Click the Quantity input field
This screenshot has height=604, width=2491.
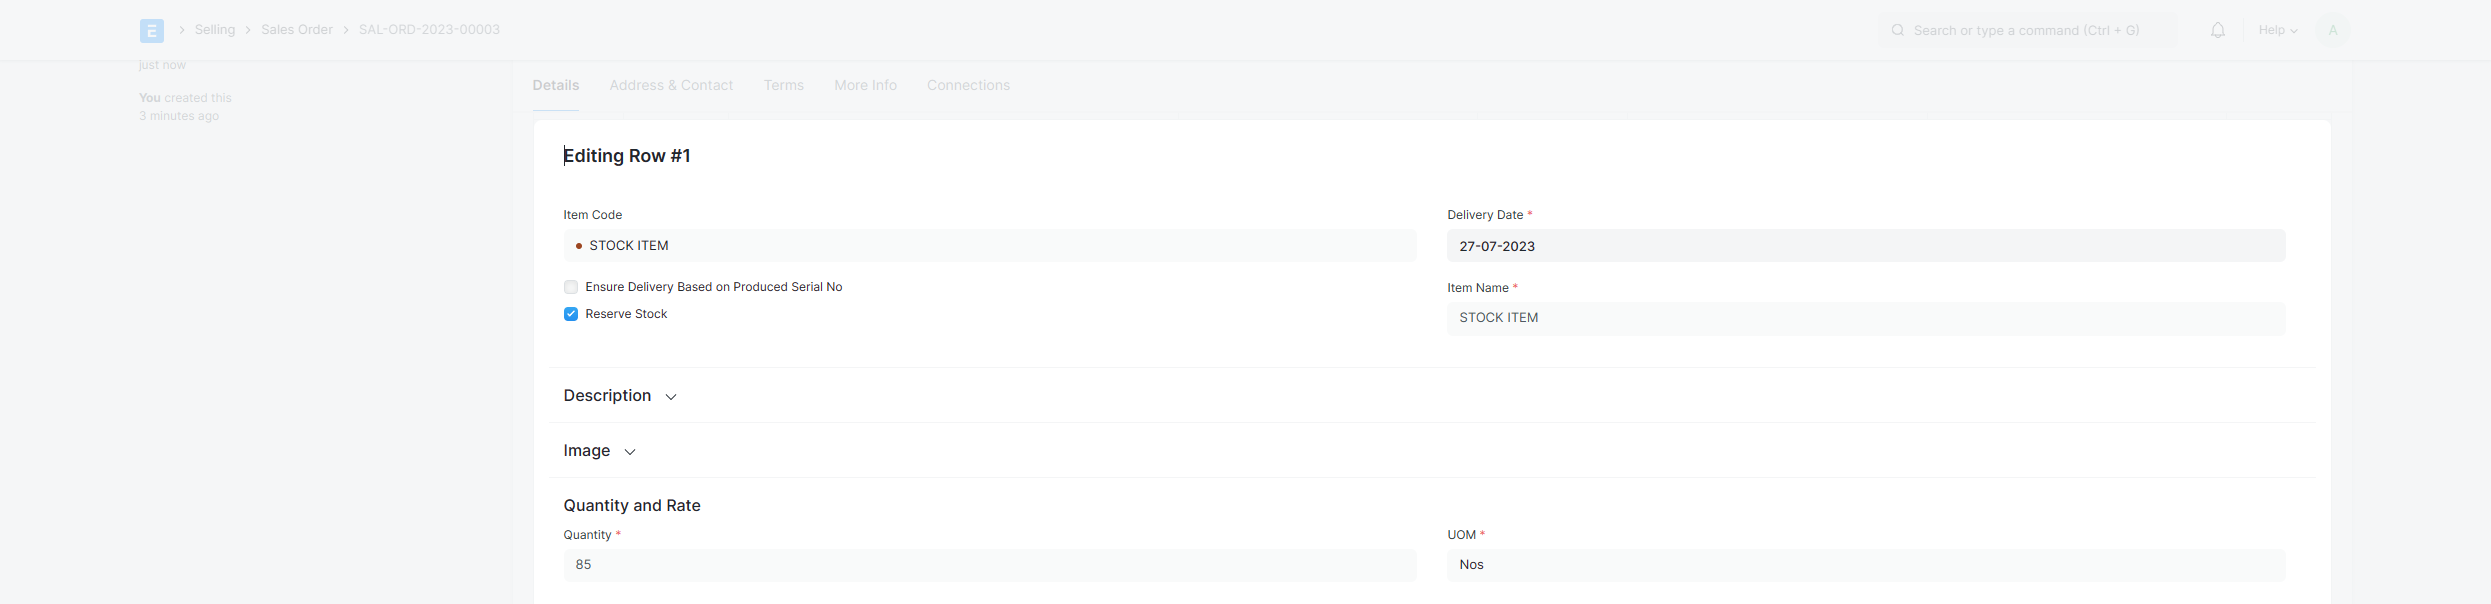[989, 565]
